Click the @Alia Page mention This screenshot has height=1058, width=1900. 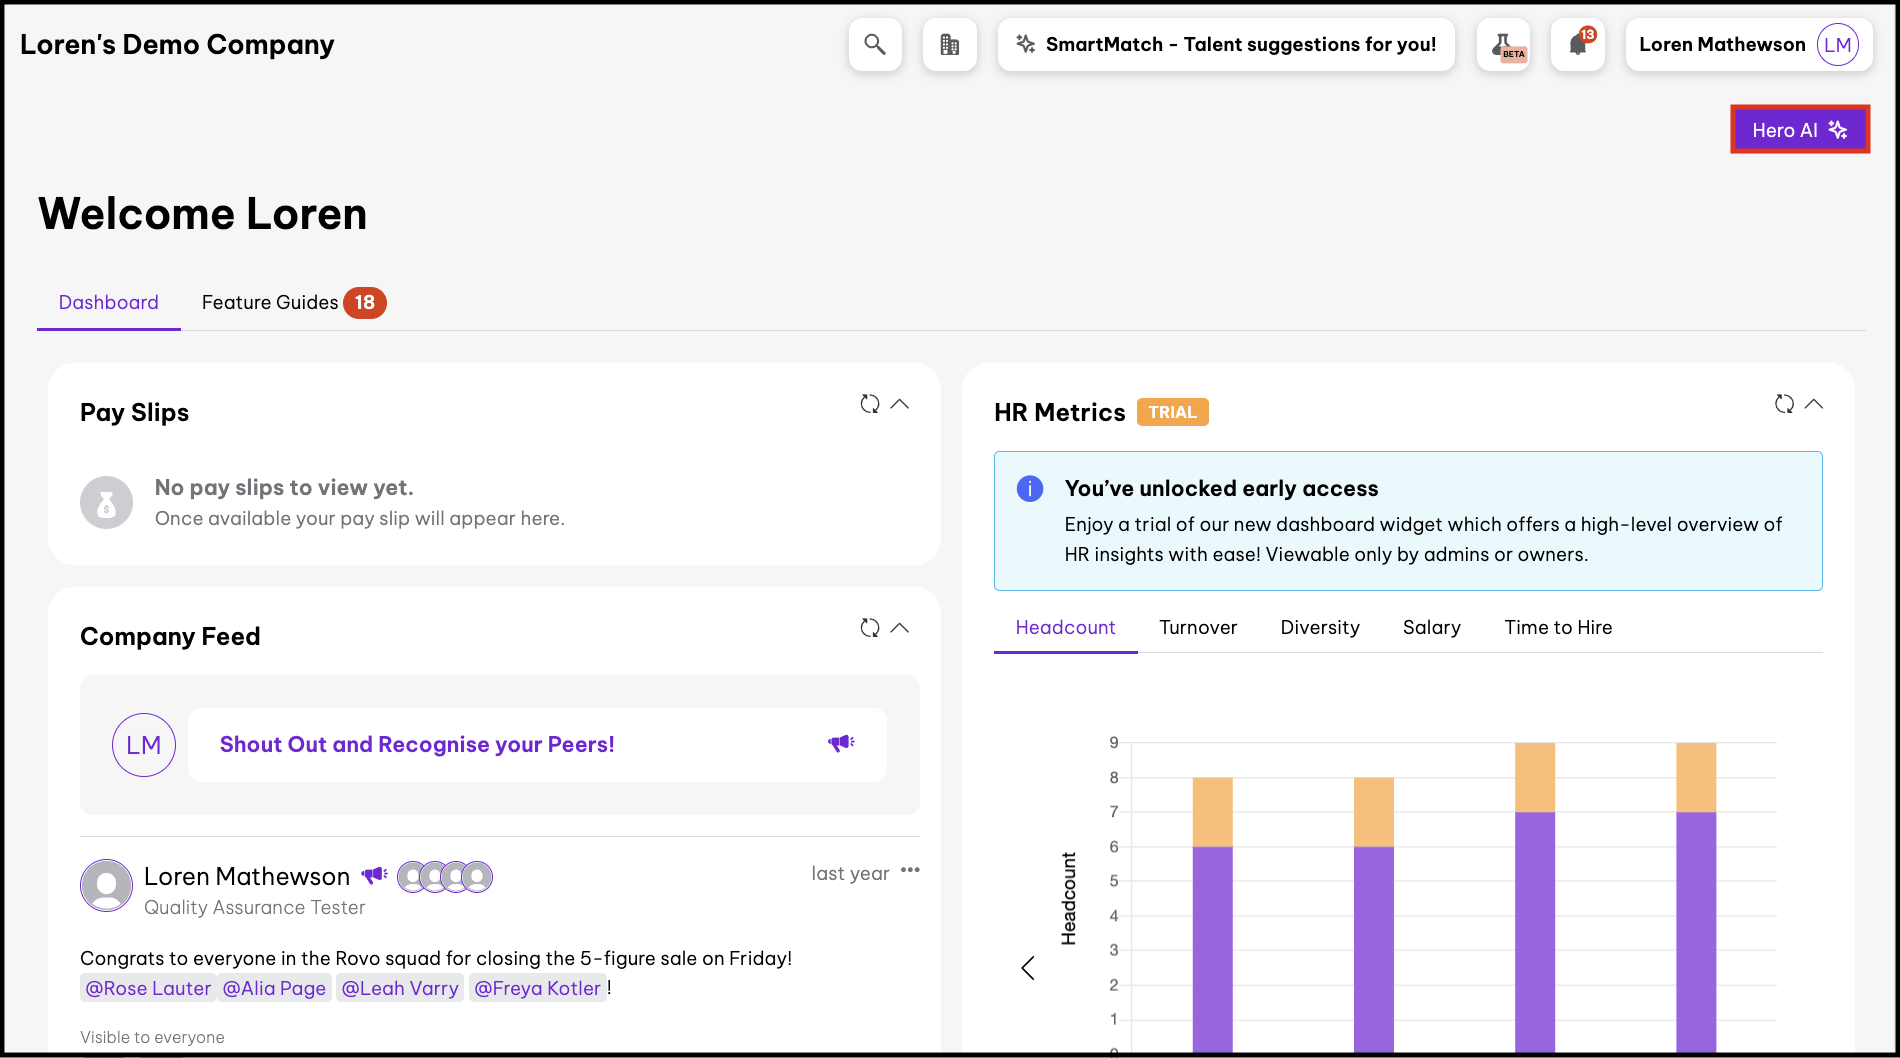(x=274, y=988)
